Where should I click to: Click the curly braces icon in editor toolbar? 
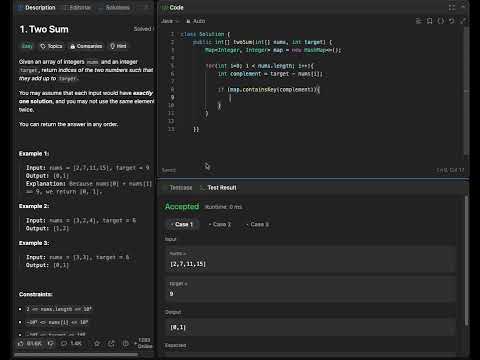tap(441, 21)
